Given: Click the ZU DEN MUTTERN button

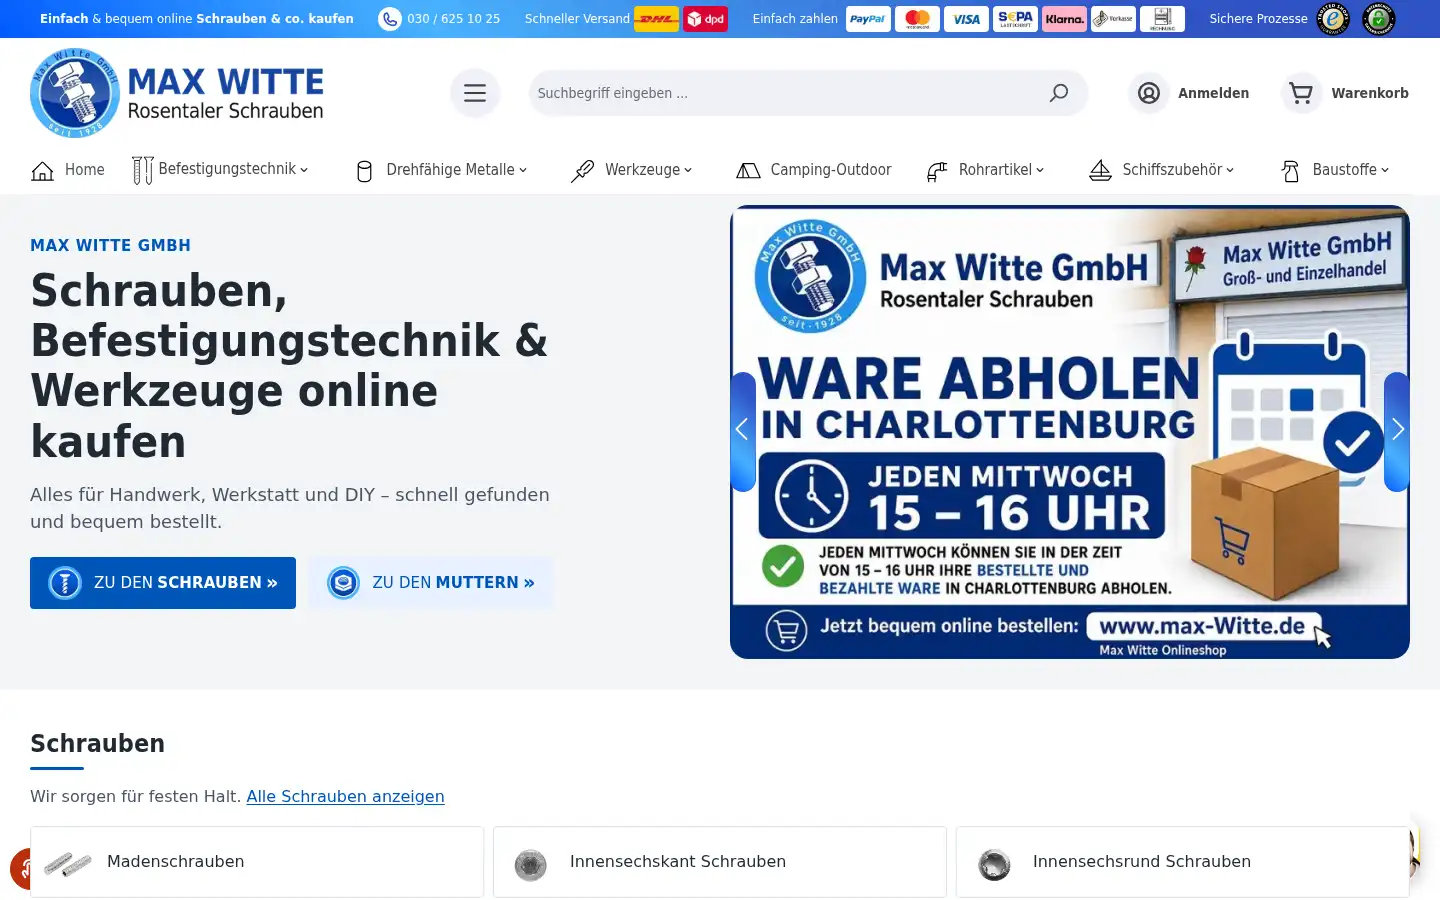Looking at the screenshot, I should (431, 583).
